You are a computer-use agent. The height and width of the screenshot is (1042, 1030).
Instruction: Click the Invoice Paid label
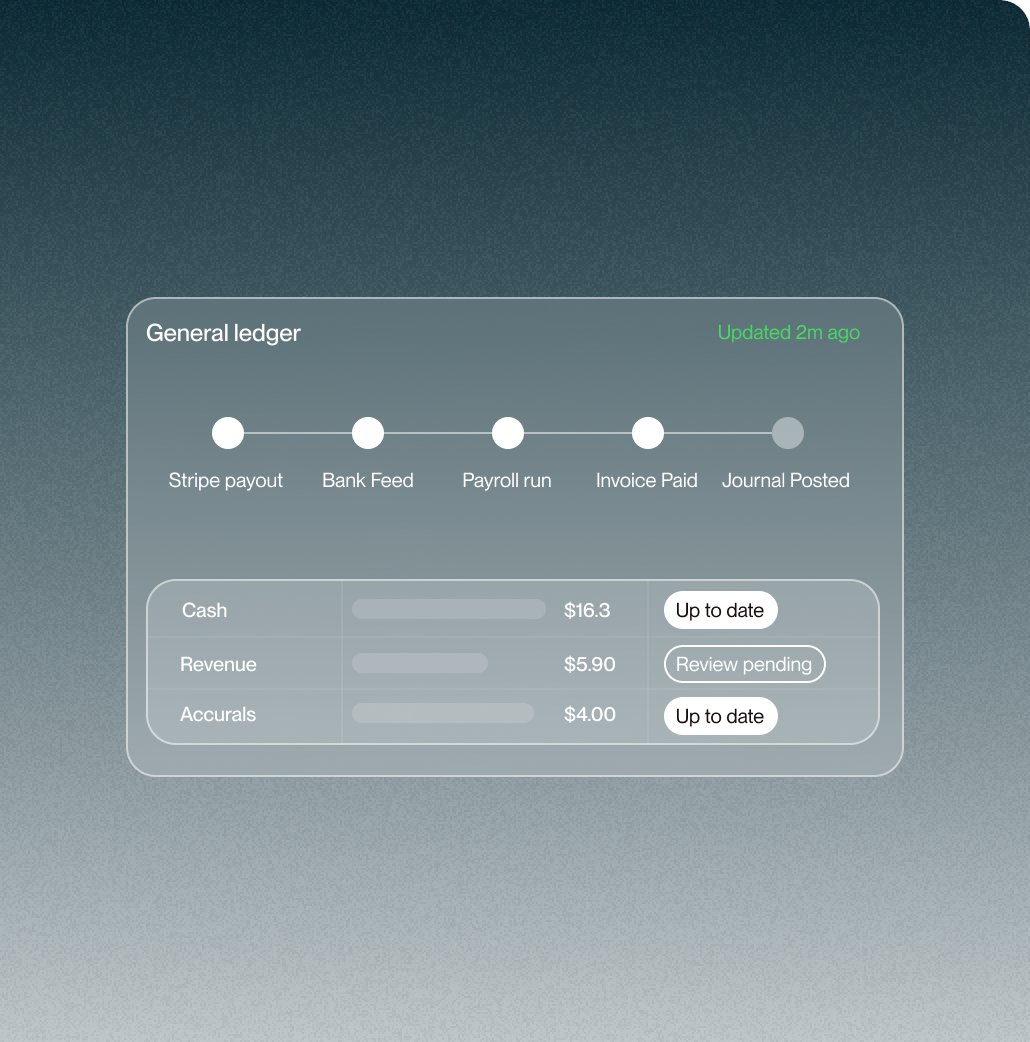pos(647,480)
